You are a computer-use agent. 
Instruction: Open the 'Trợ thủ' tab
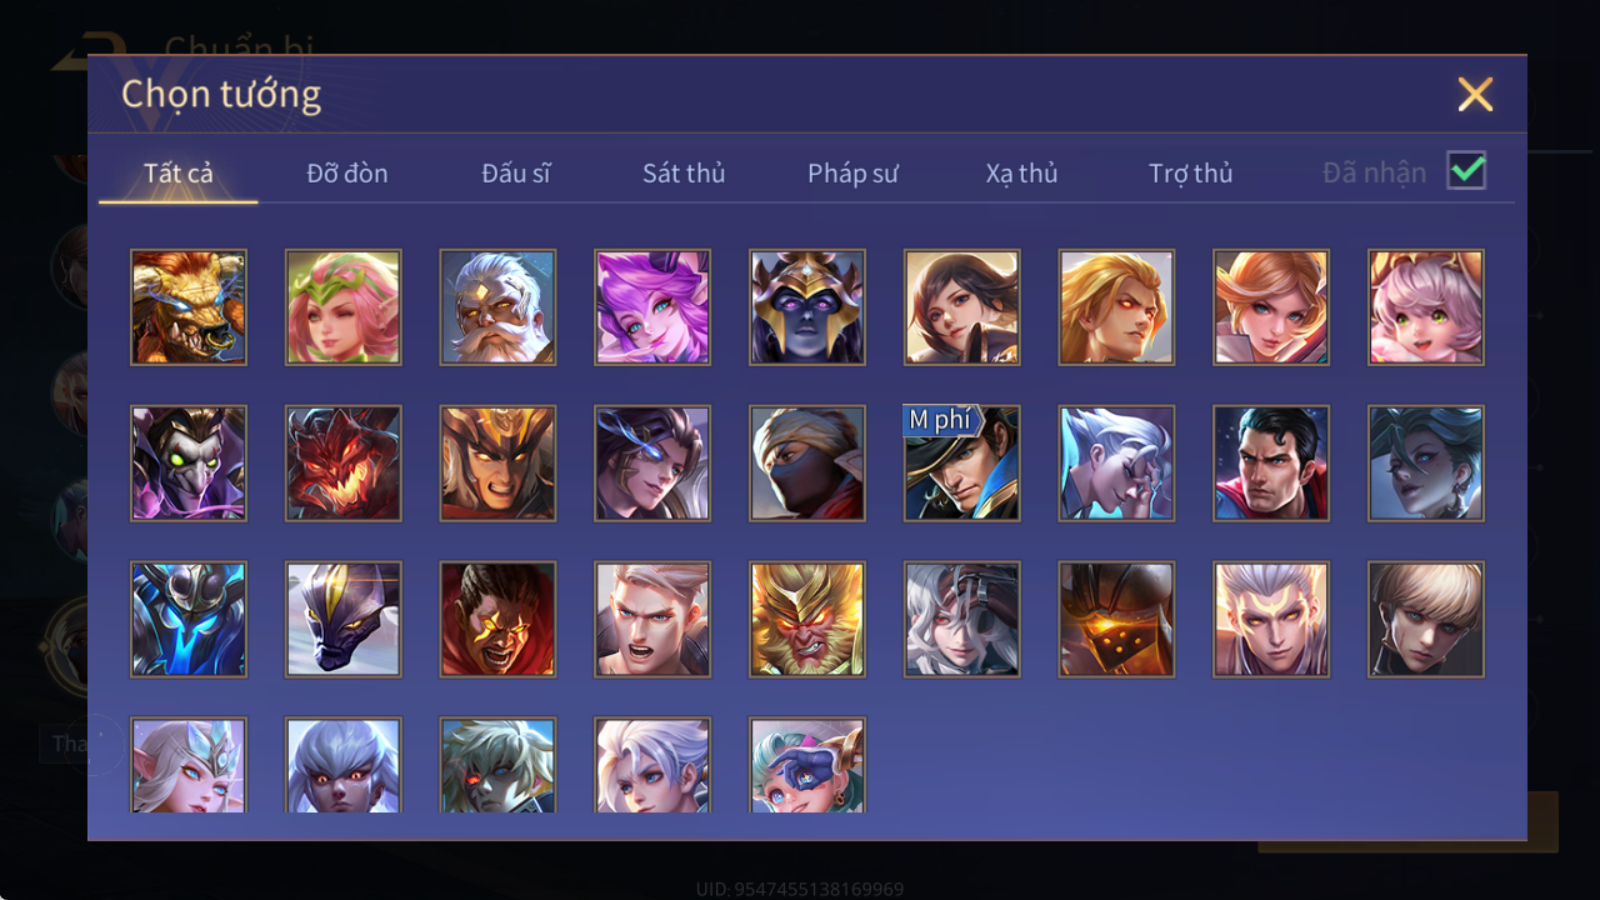click(1190, 173)
